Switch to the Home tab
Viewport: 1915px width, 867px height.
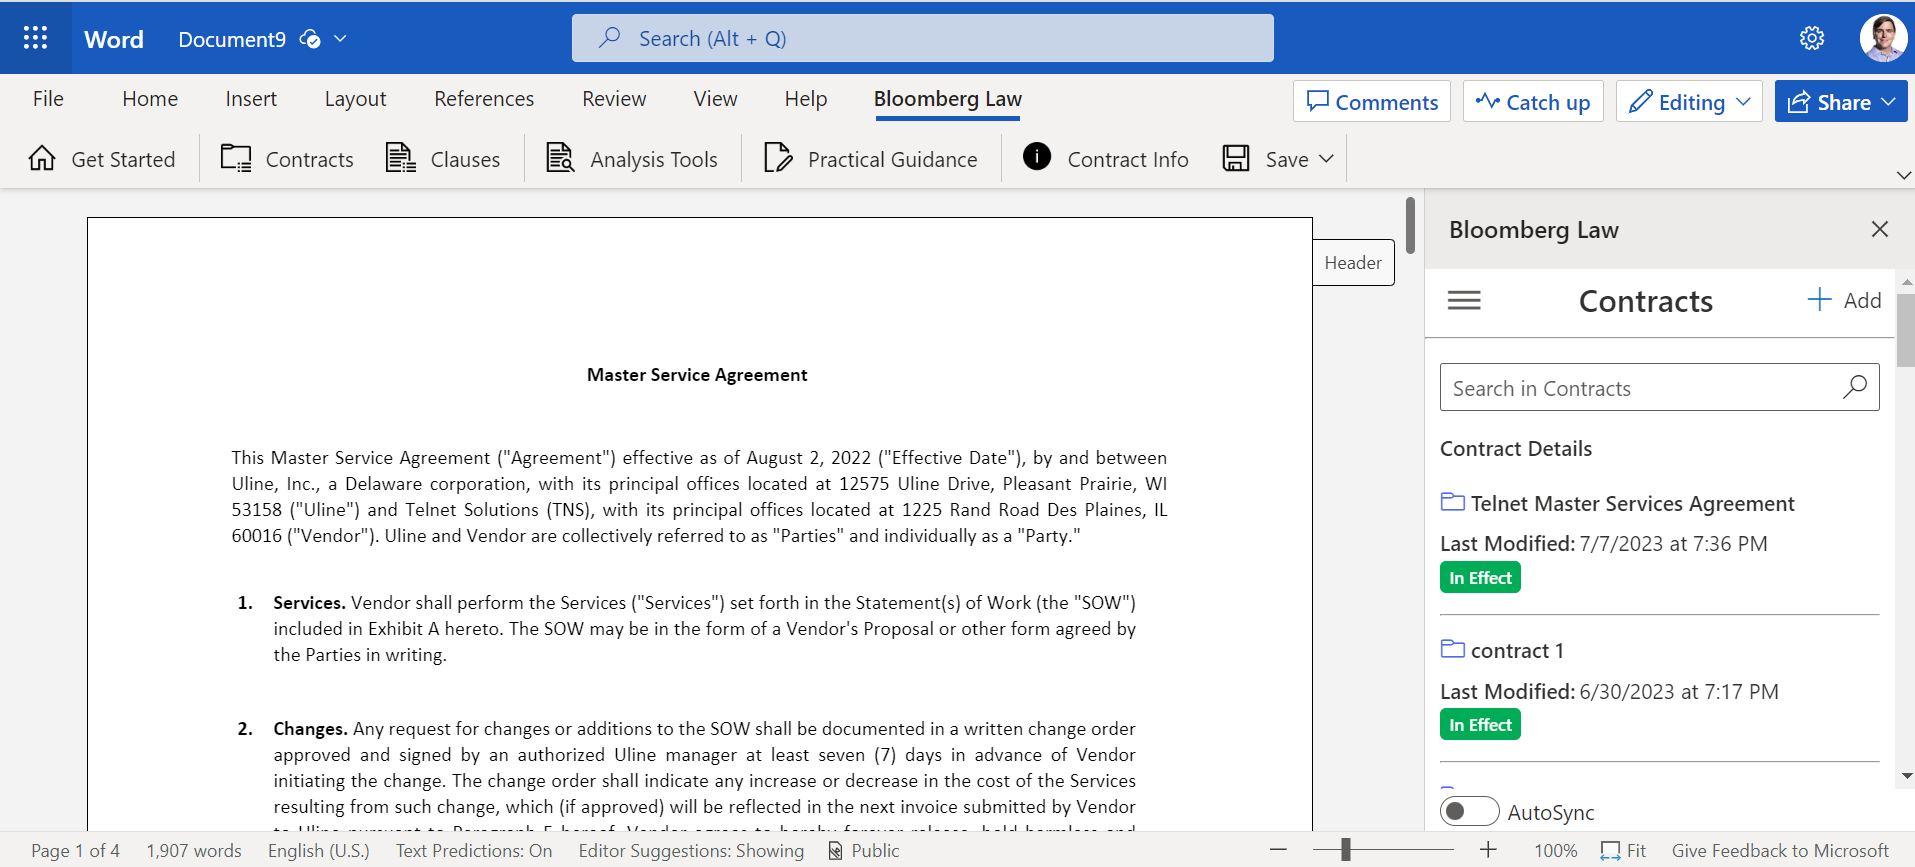click(150, 99)
